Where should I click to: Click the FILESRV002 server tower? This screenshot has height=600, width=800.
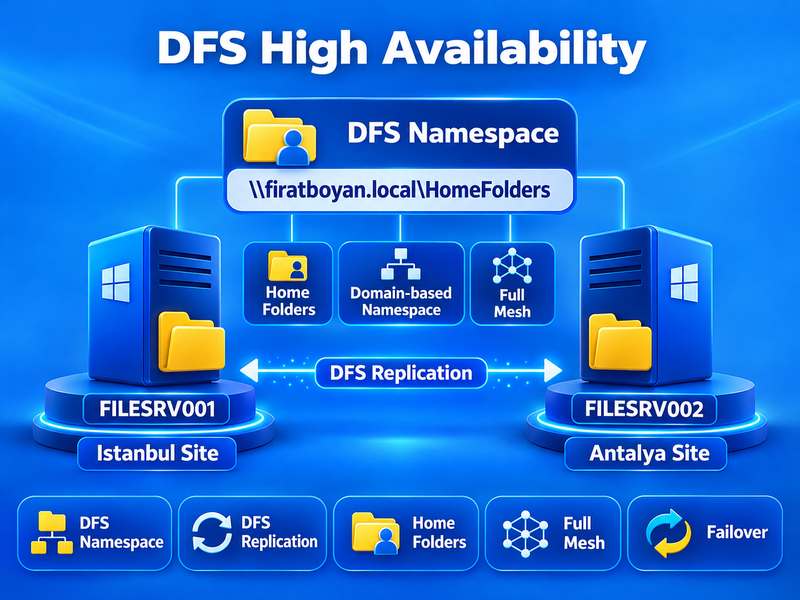coord(646,306)
